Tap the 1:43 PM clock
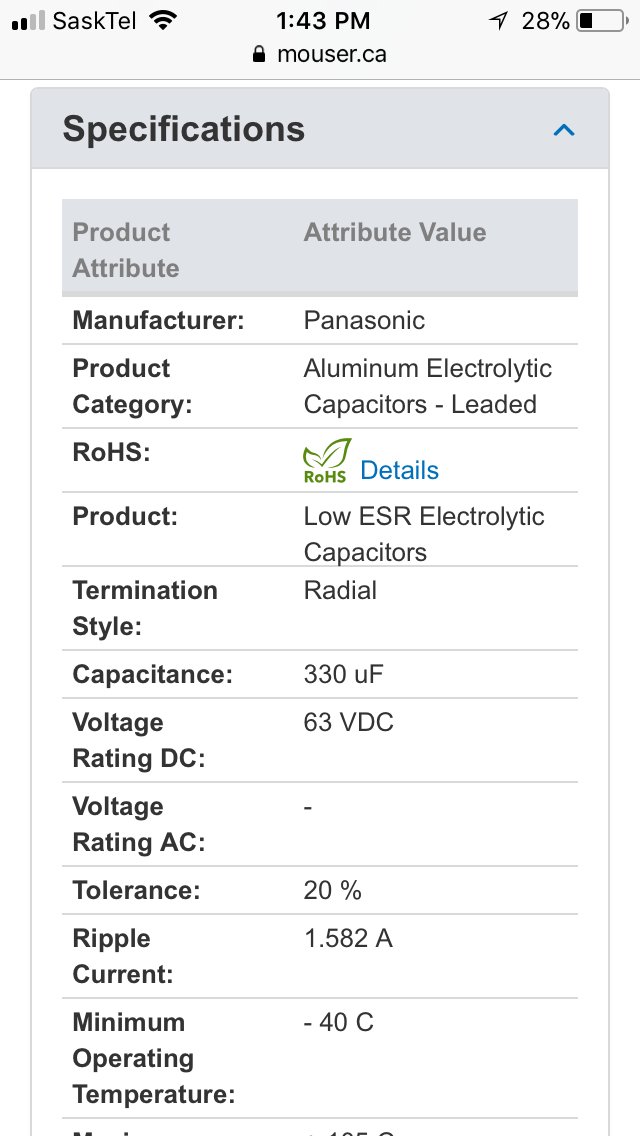The width and height of the screenshot is (640, 1136). (x=323, y=21)
